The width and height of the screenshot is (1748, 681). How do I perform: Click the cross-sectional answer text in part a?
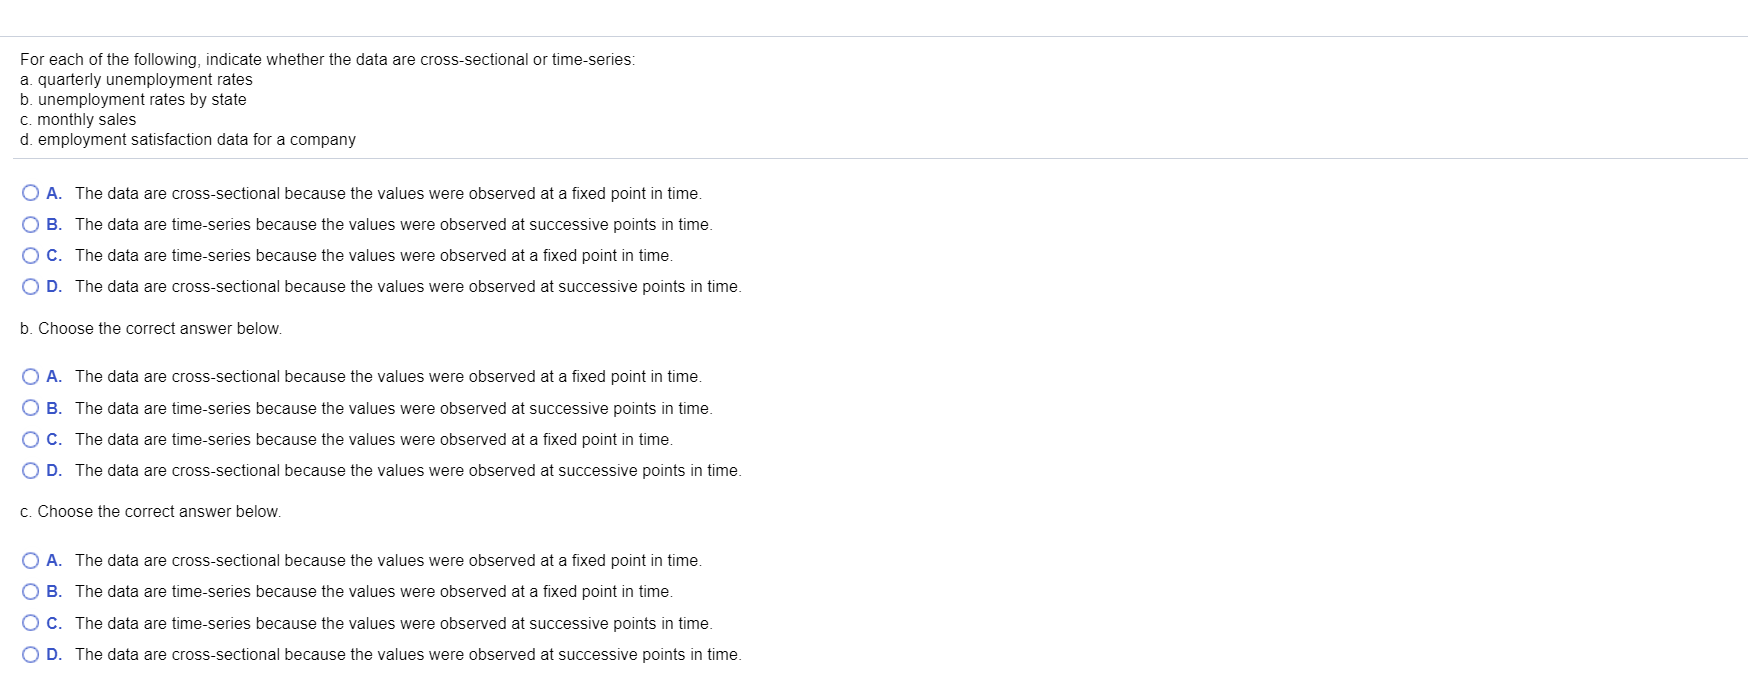click(x=389, y=193)
